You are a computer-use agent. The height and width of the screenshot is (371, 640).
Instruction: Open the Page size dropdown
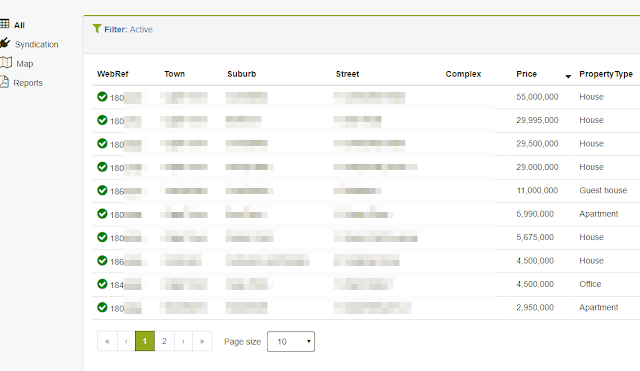291,341
